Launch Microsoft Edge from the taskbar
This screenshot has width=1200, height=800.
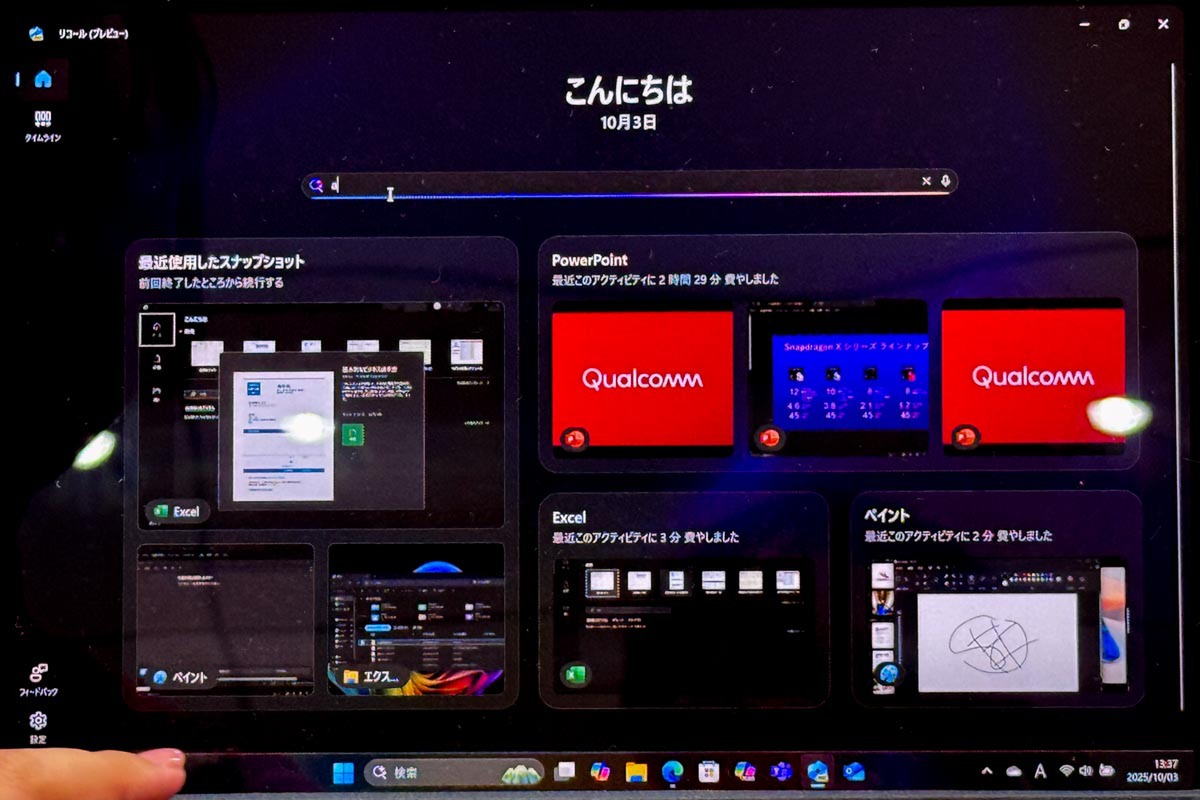(672, 772)
